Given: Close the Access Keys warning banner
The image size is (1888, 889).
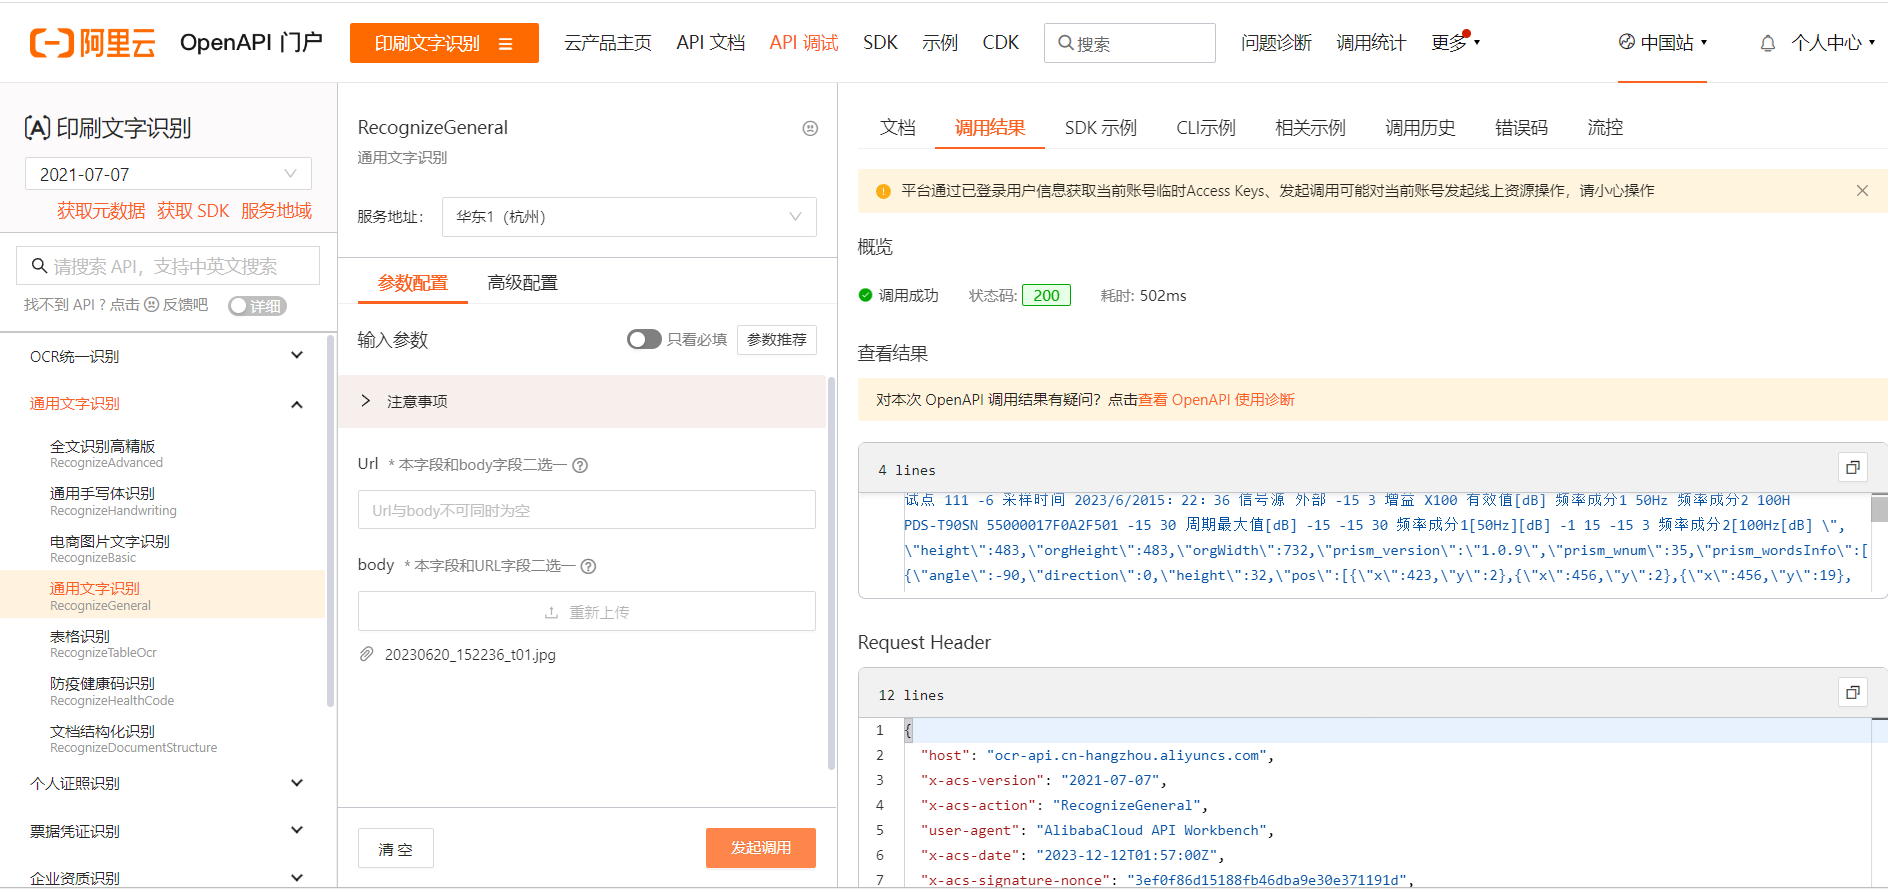Looking at the screenshot, I should pyautogui.click(x=1862, y=191).
